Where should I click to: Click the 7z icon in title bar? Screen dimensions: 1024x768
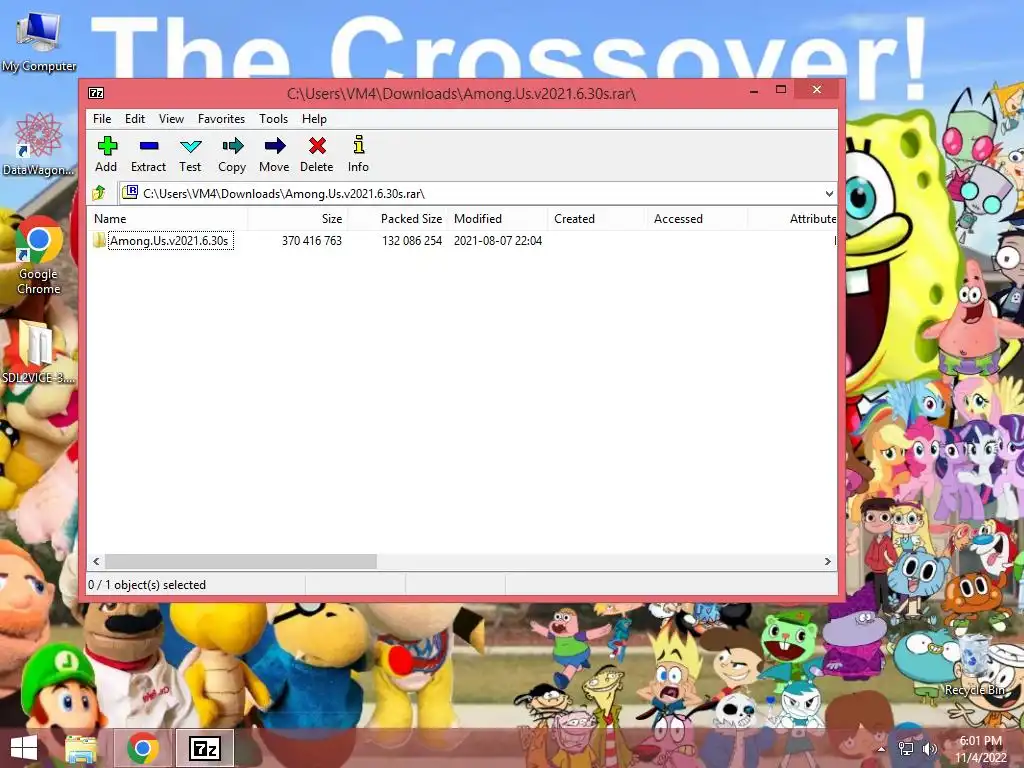pyautogui.click(x=96, y=93)
